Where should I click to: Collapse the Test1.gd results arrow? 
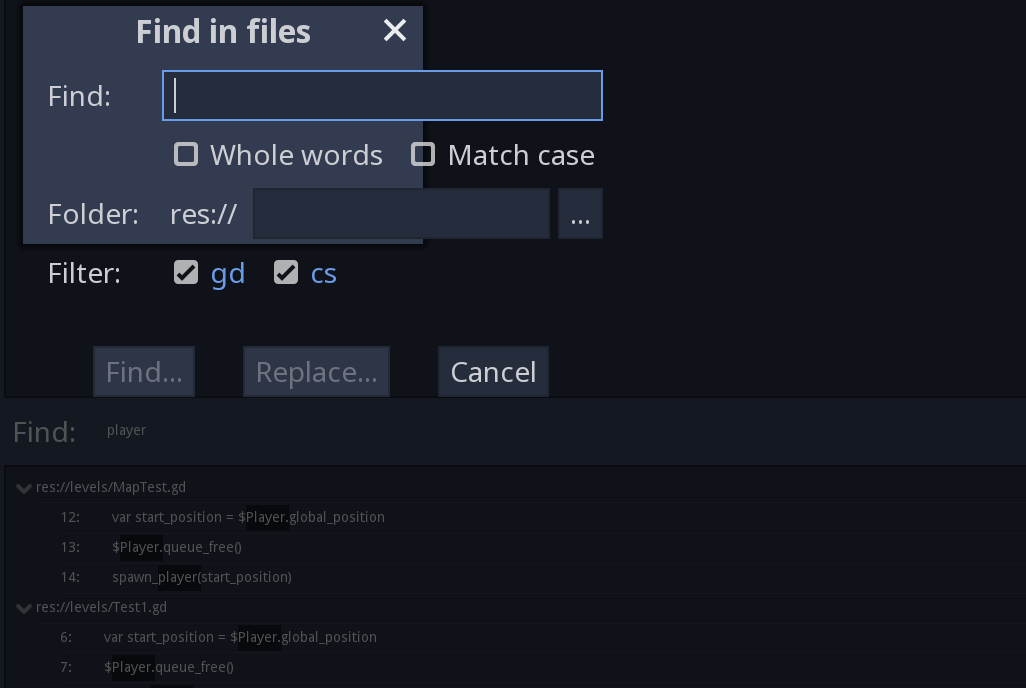click(23, 607)
